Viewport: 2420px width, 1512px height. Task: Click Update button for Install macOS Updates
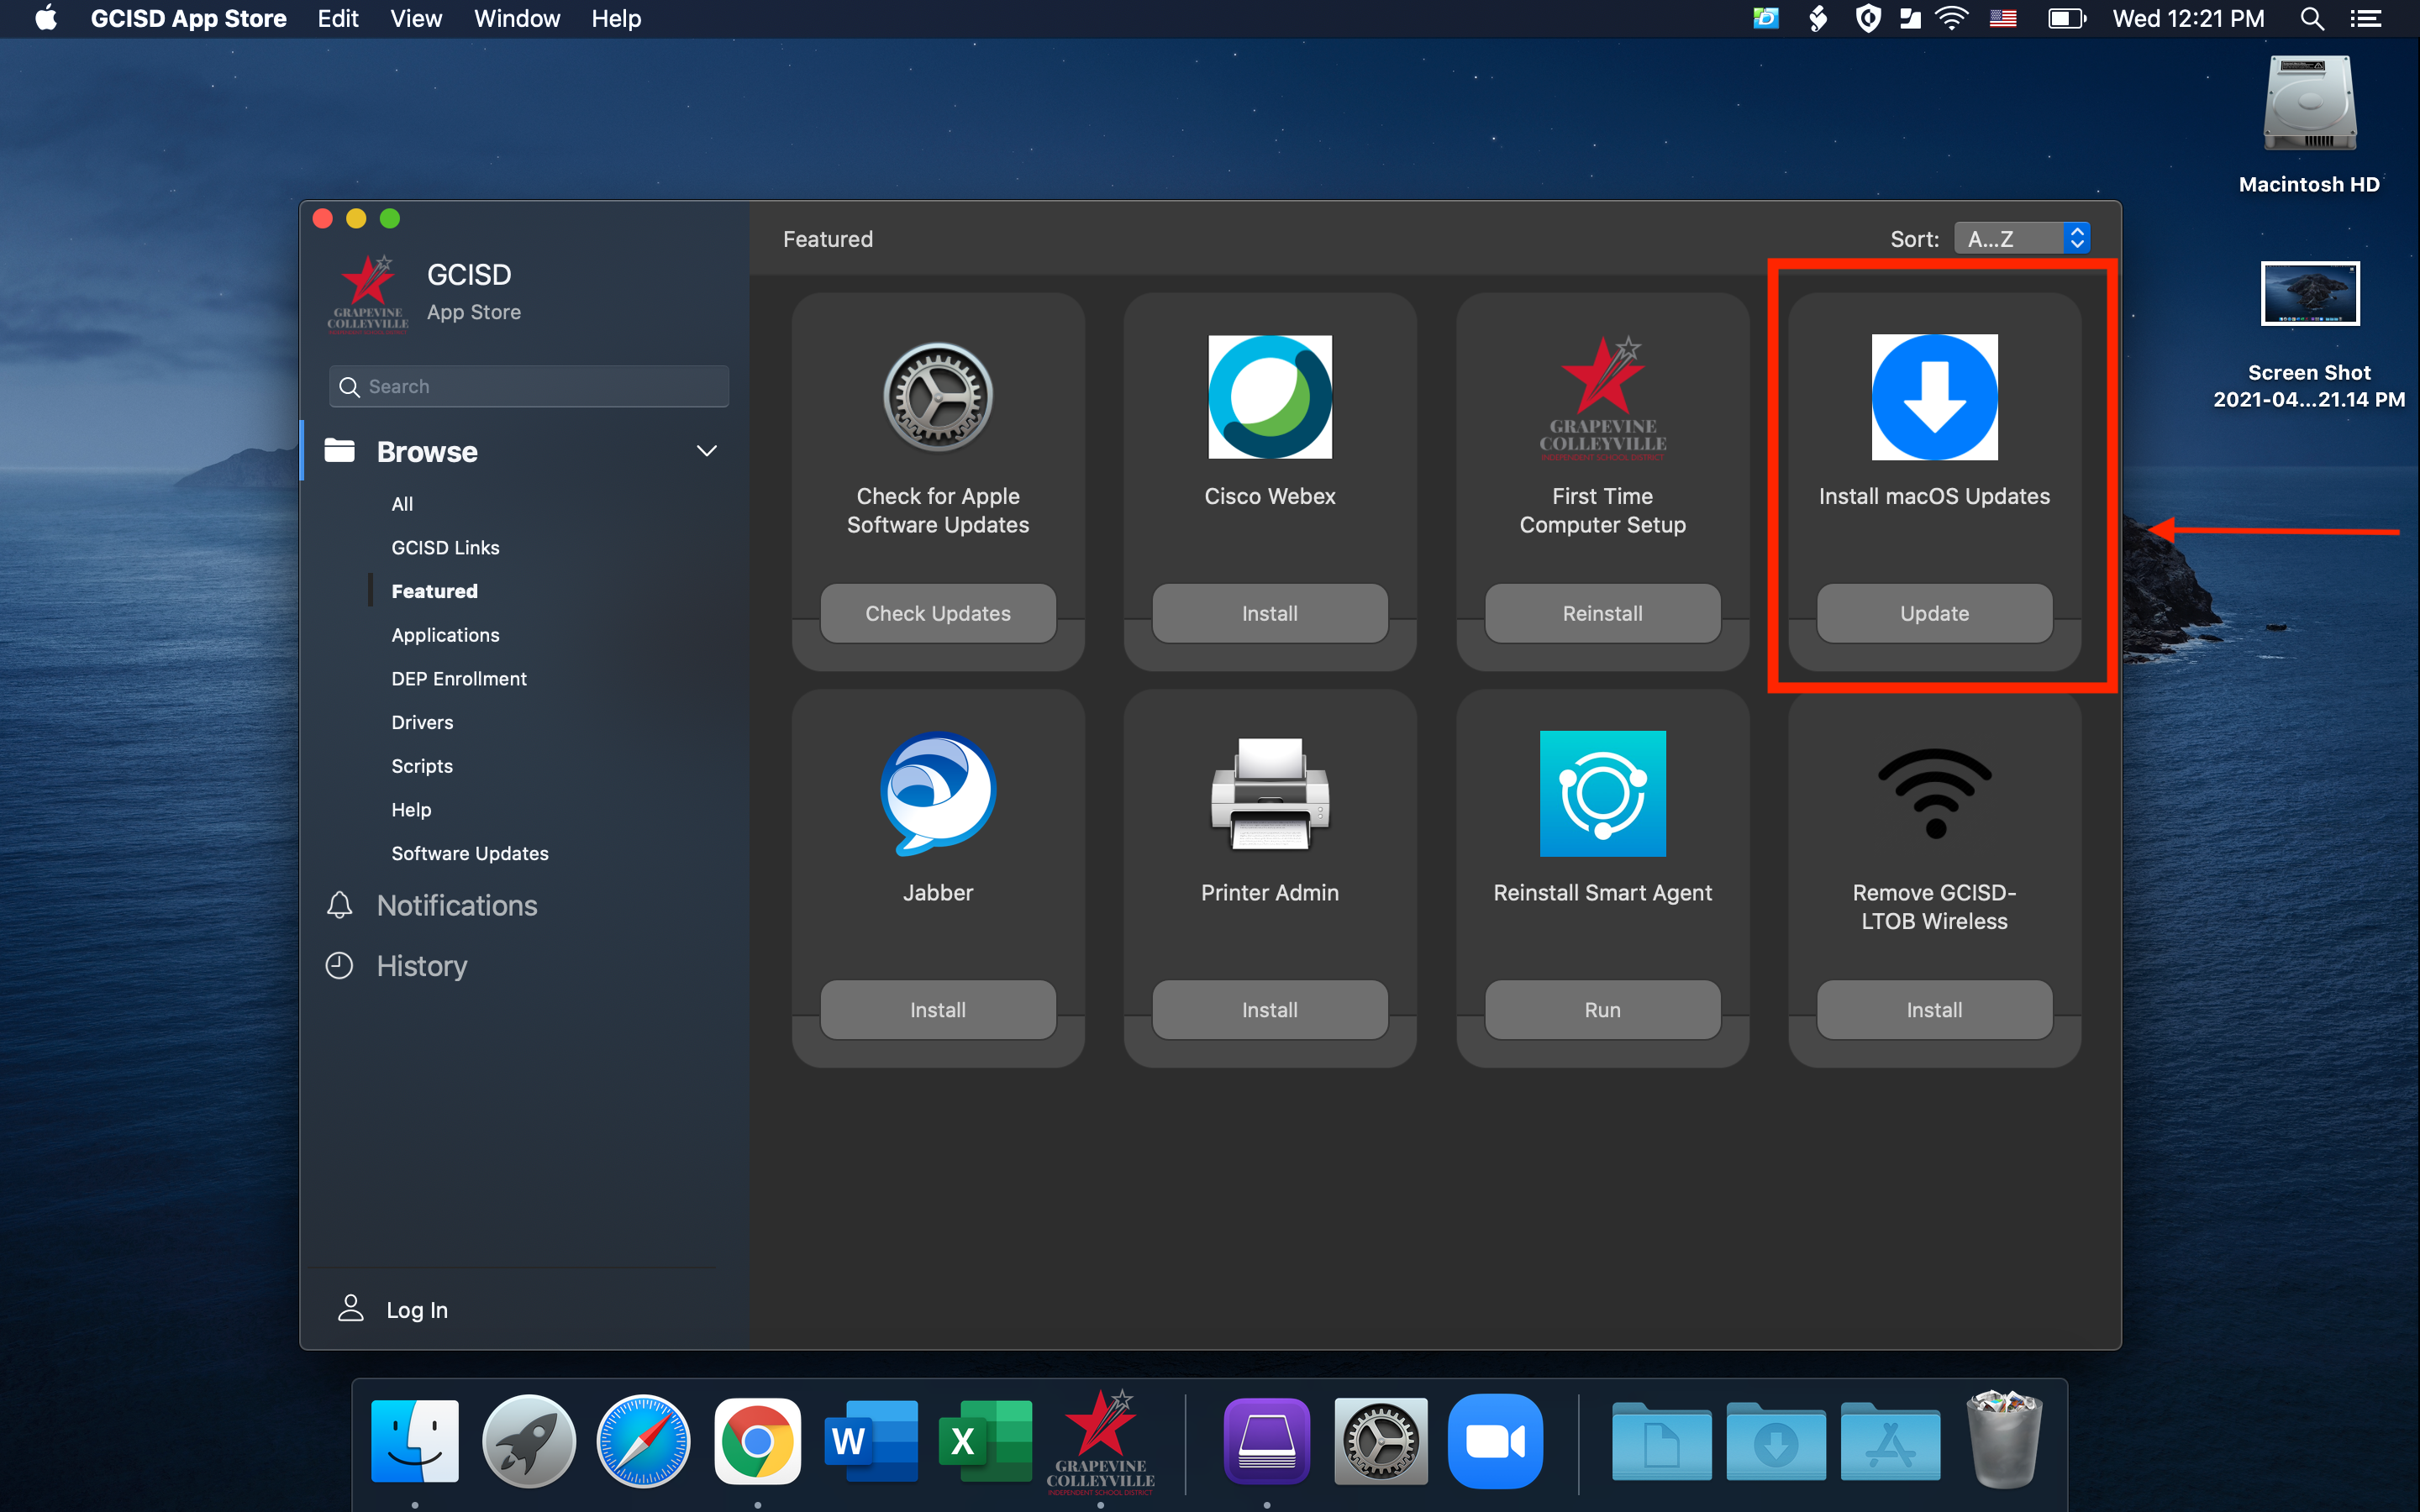[x=1934, y=613]
